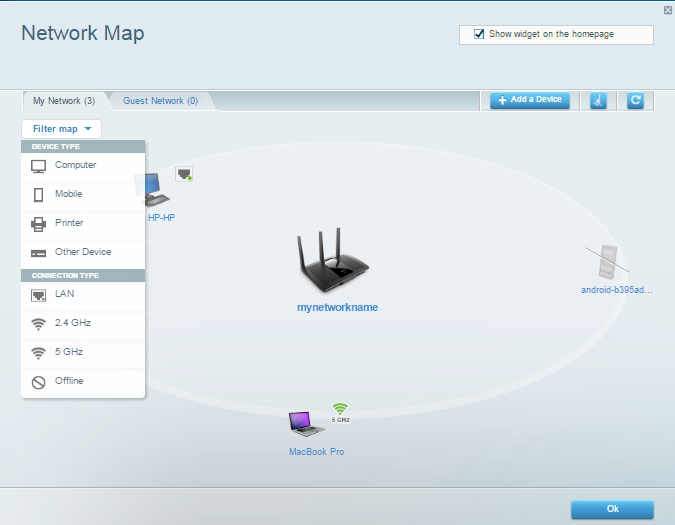Filter map by 2.4 GHz connection
This screenshot has width=675, height=525.
click(83, 324)
